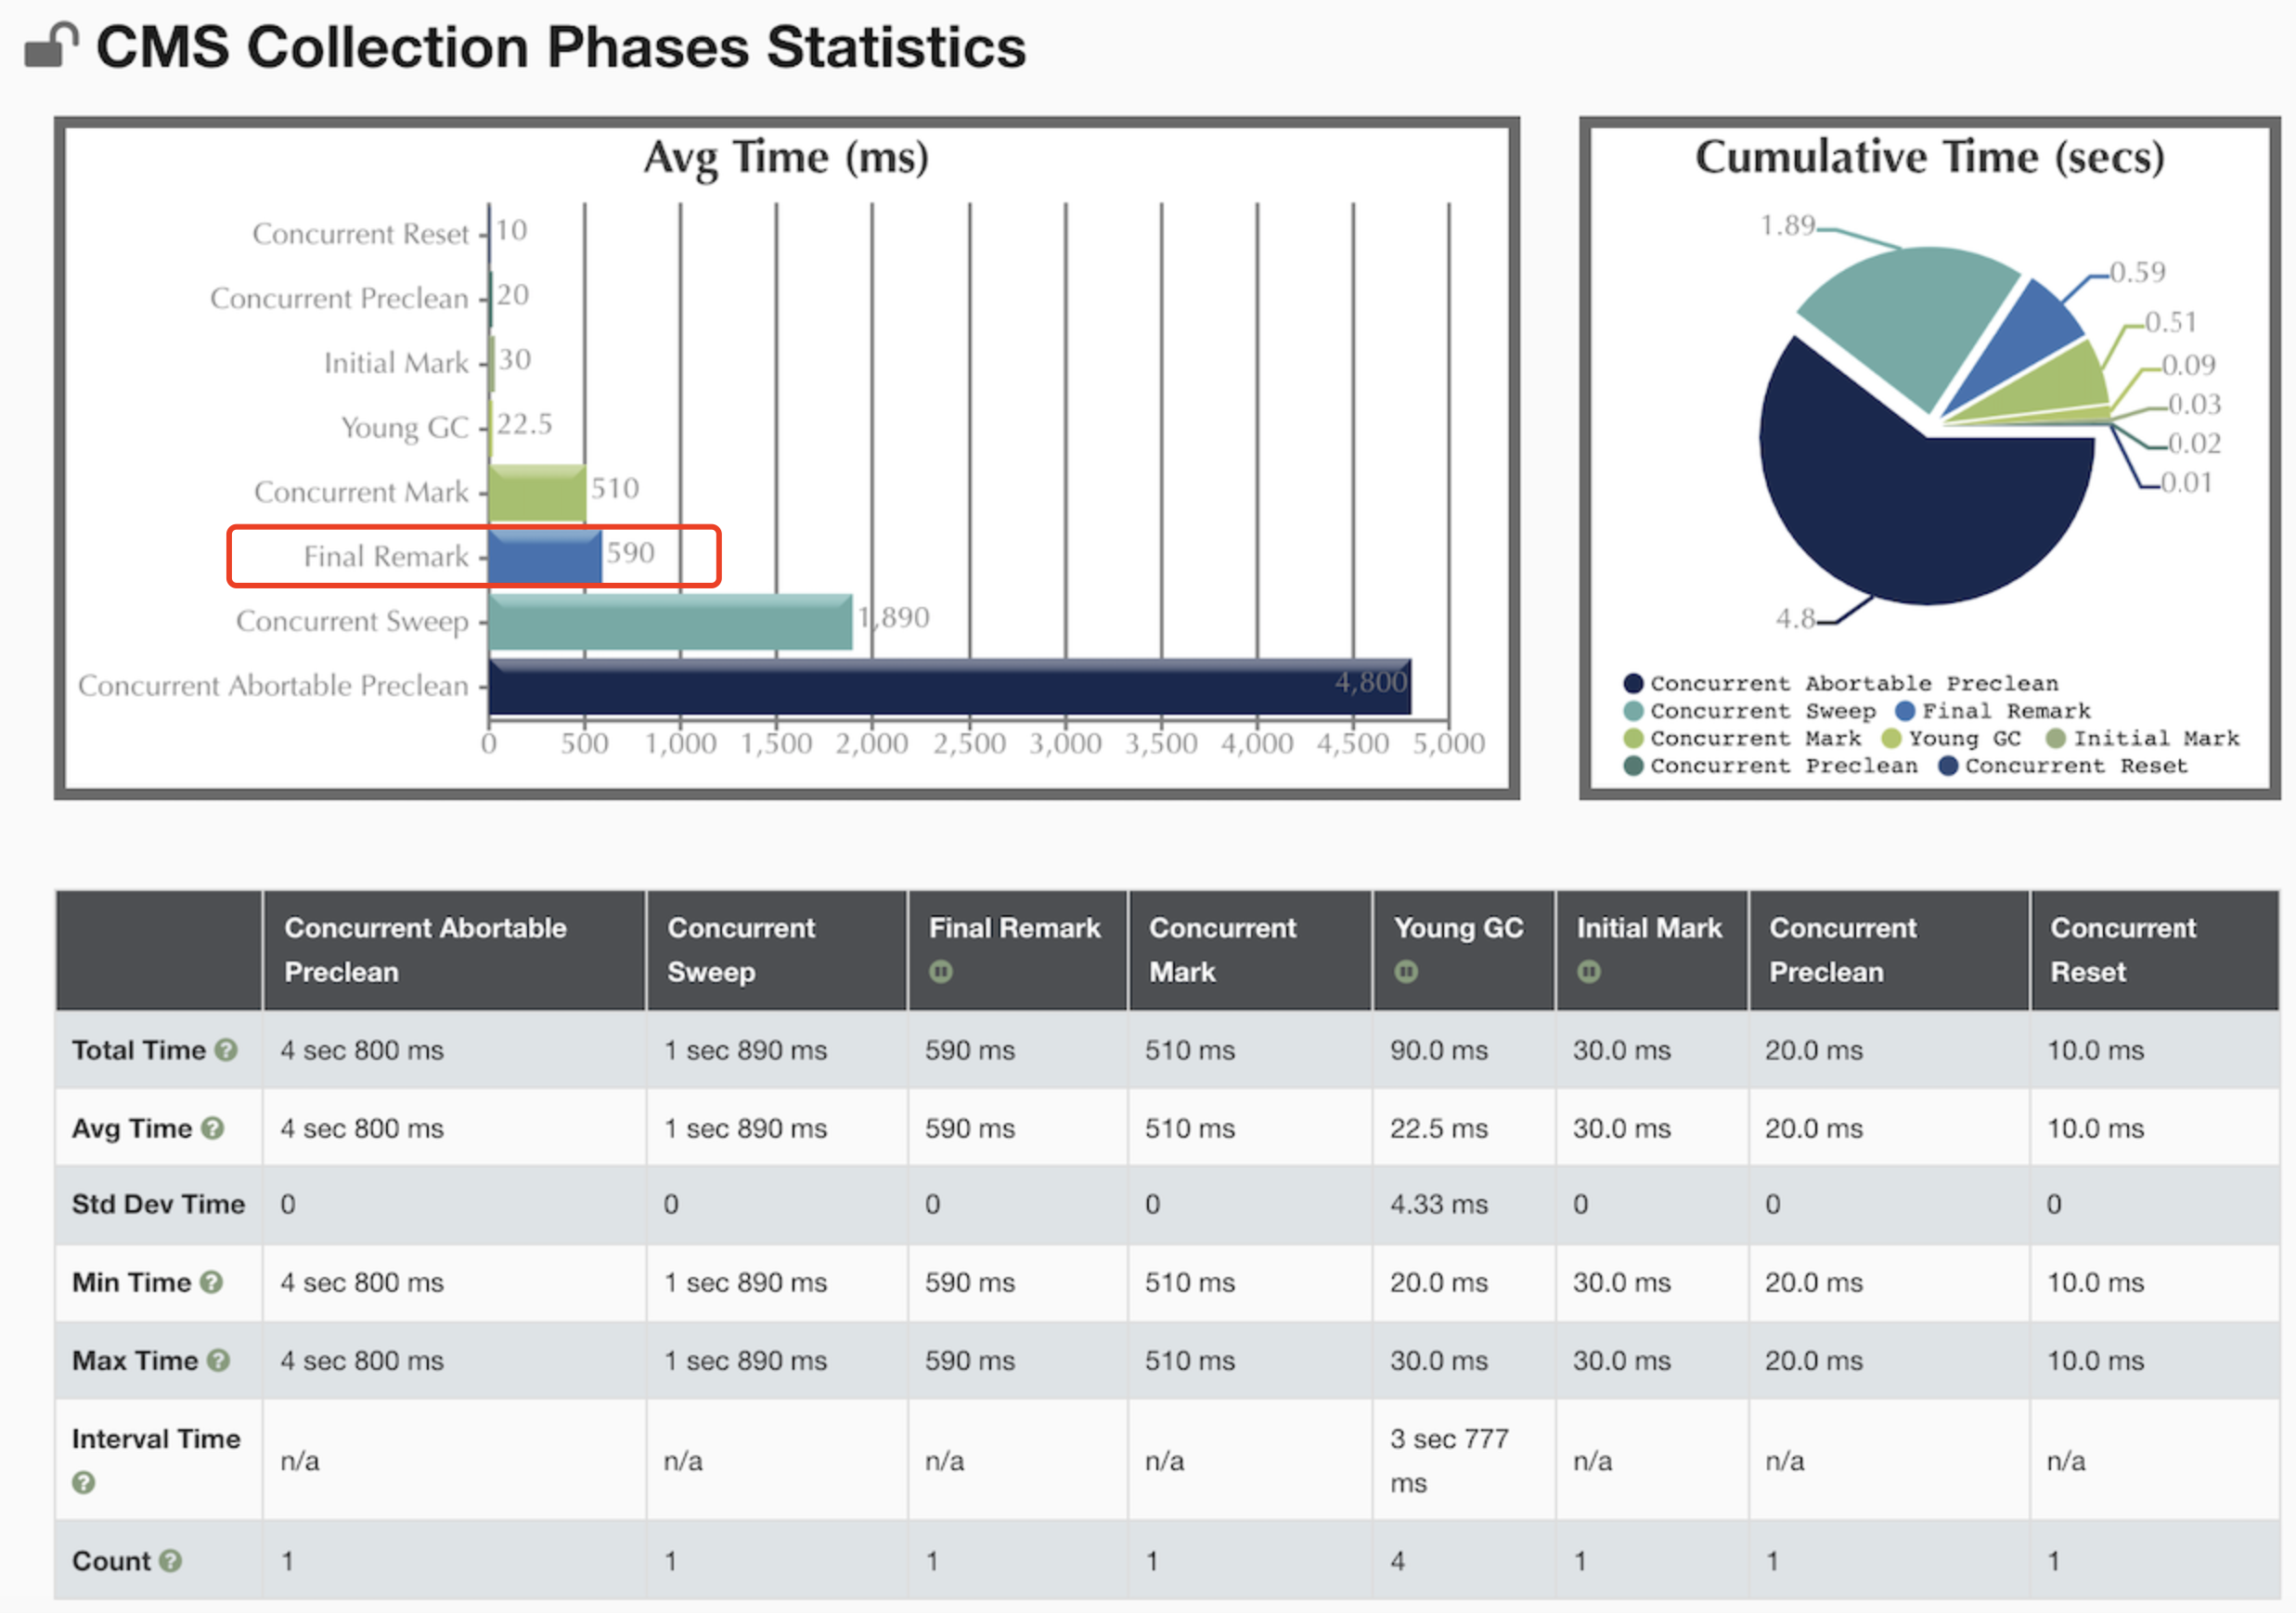Click pause icon under Young GC header
The width and height of the screenshot is (2296, 1613).
pyautogui.click(x=1405, y=971)
